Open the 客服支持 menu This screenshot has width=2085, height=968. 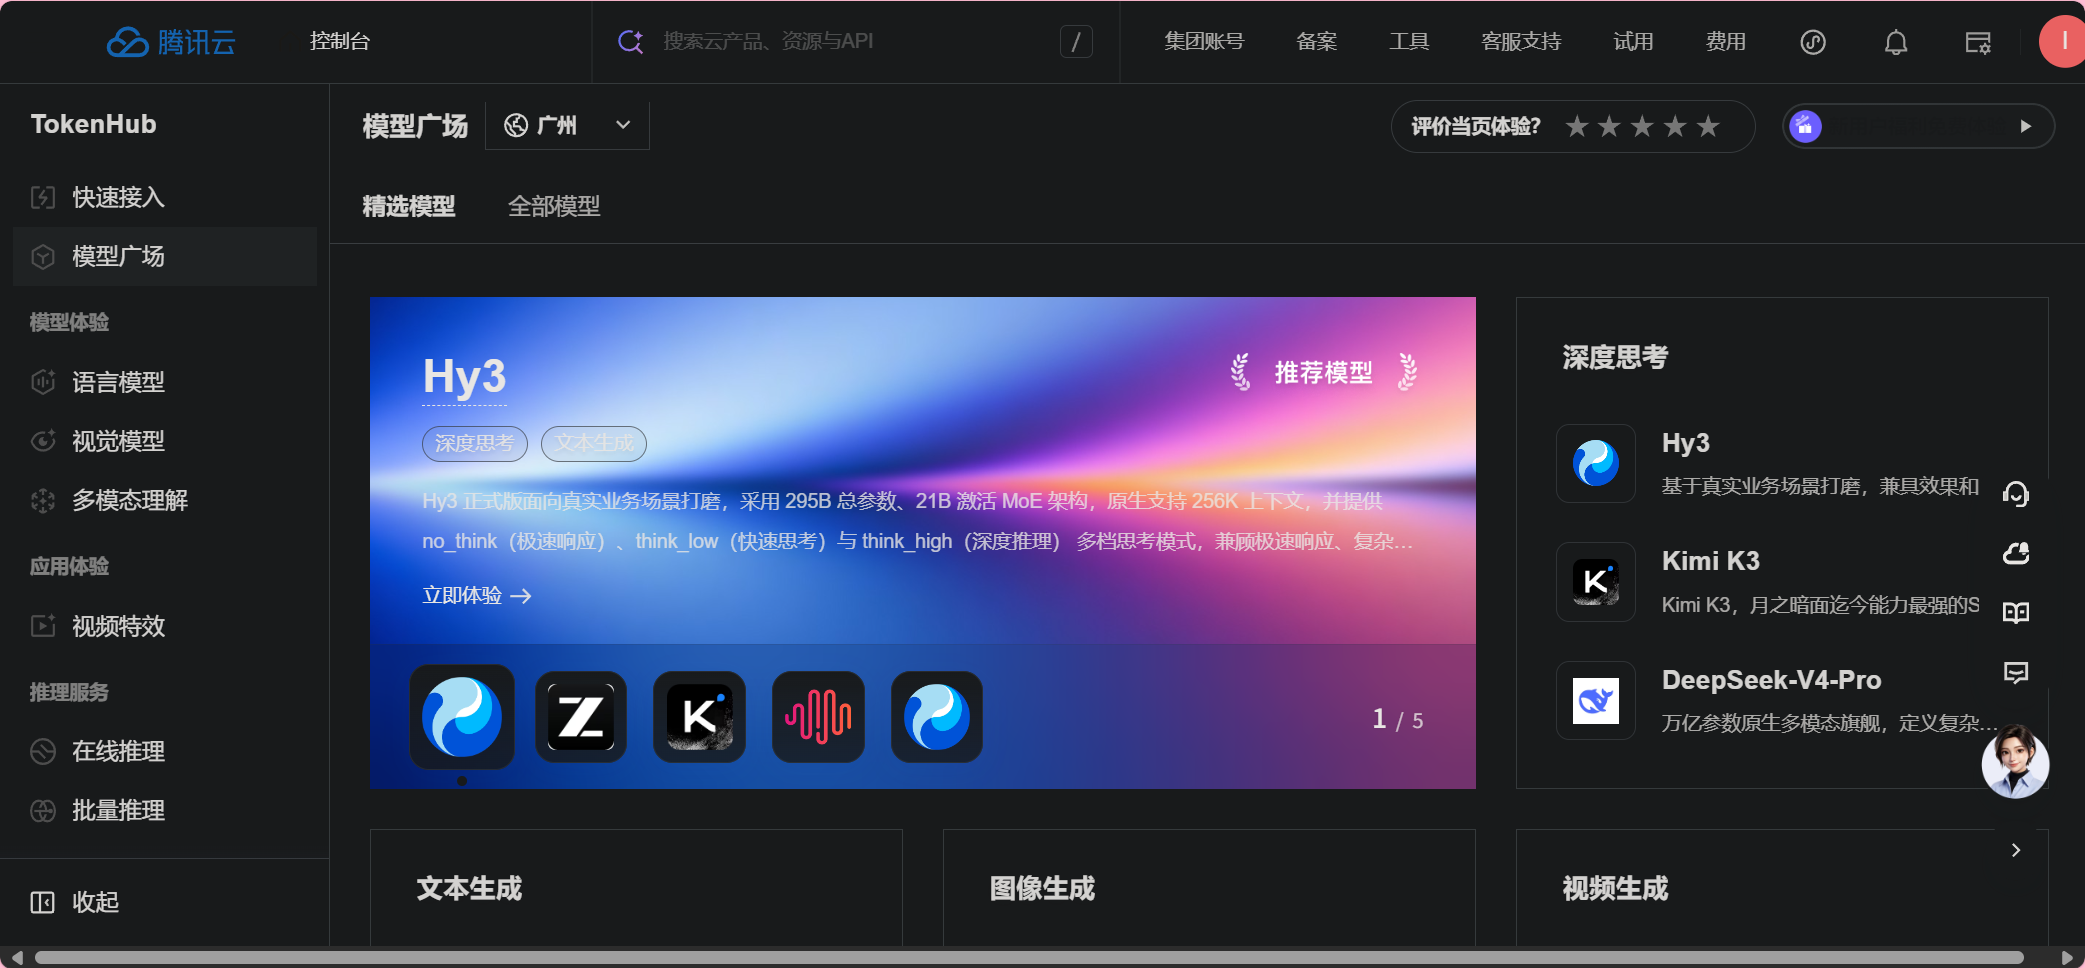point(1521,42)
